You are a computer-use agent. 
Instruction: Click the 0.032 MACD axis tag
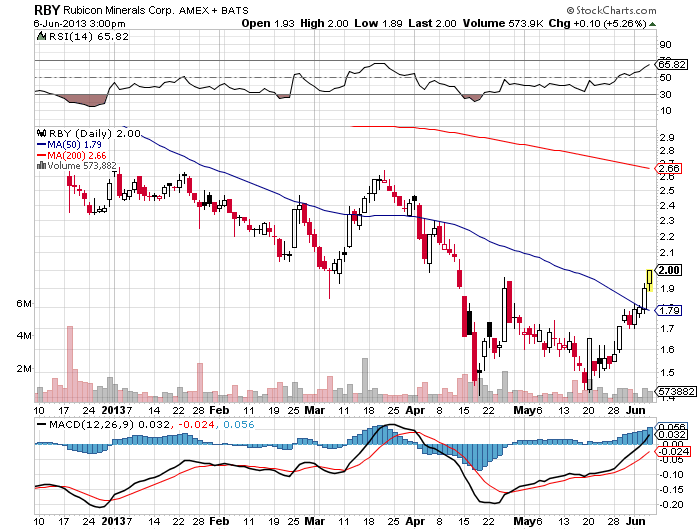pyautogui.click(x=672, y=434)
